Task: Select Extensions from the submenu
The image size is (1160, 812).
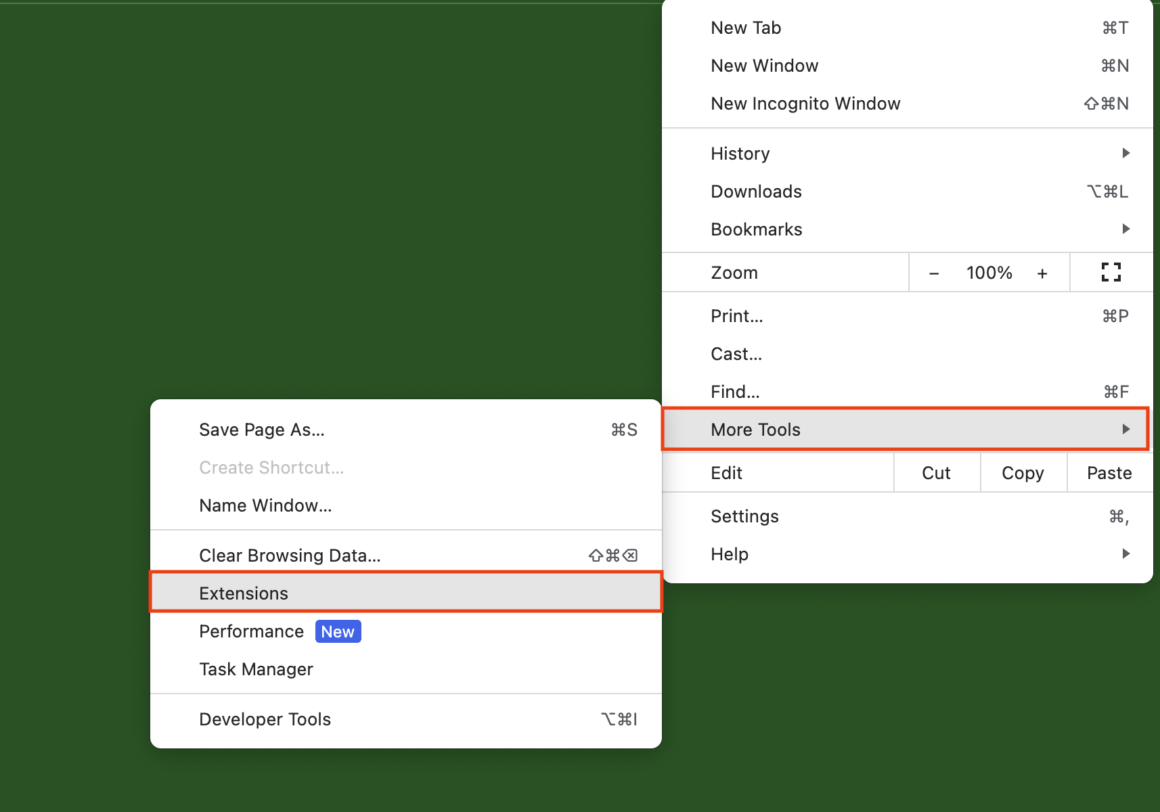Action: tap(243, 593)
